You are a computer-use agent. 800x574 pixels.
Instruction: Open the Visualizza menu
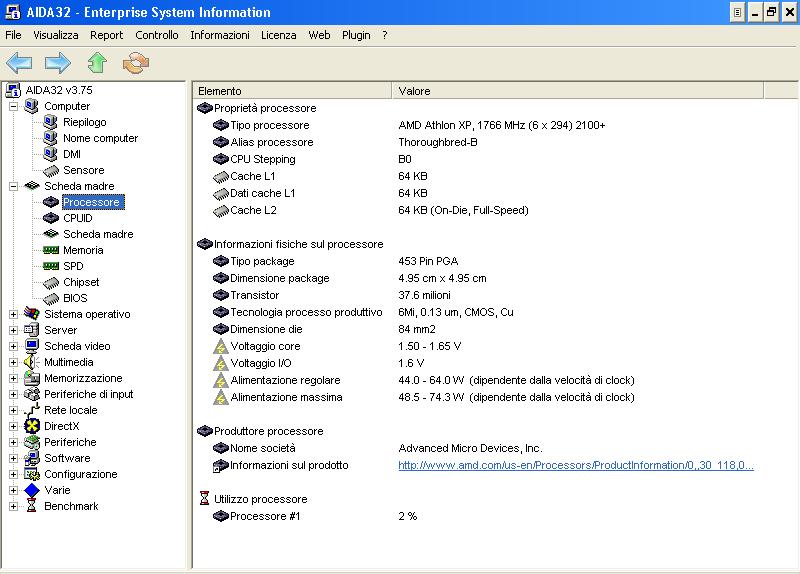click(x=56, y=35)
